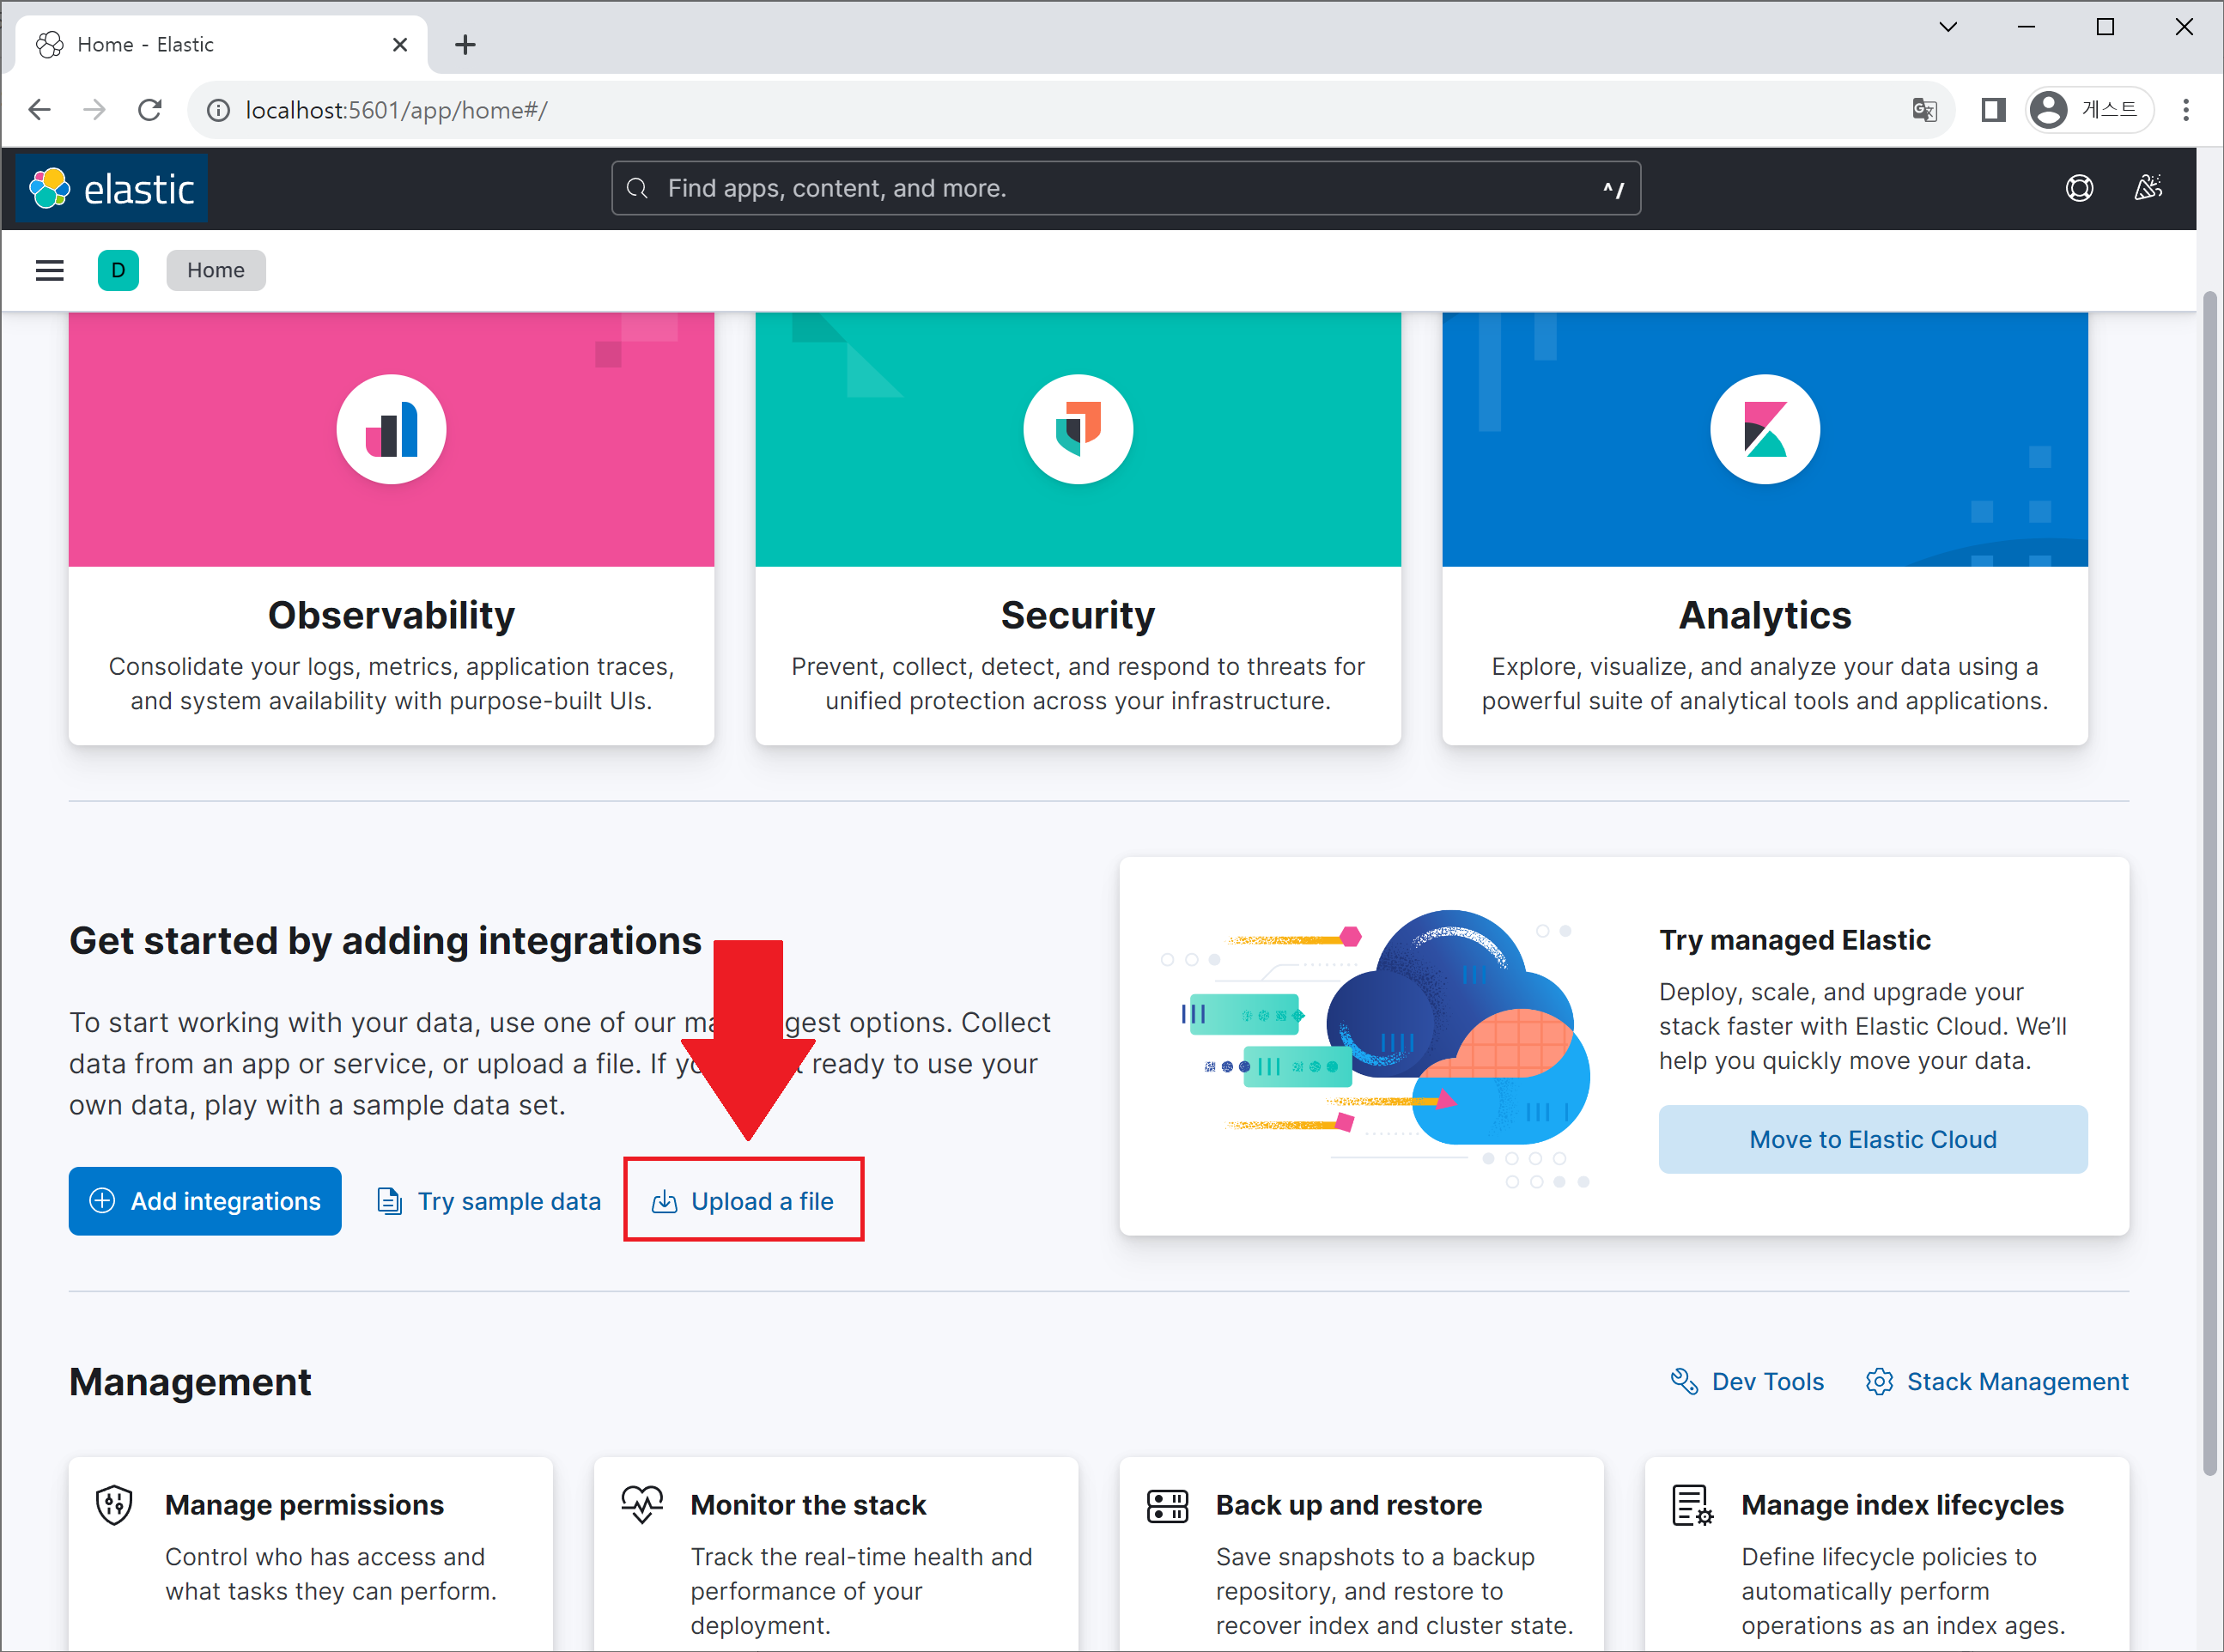Open a new browser tab
The image size is (2224, 1652).
point(465,45)
